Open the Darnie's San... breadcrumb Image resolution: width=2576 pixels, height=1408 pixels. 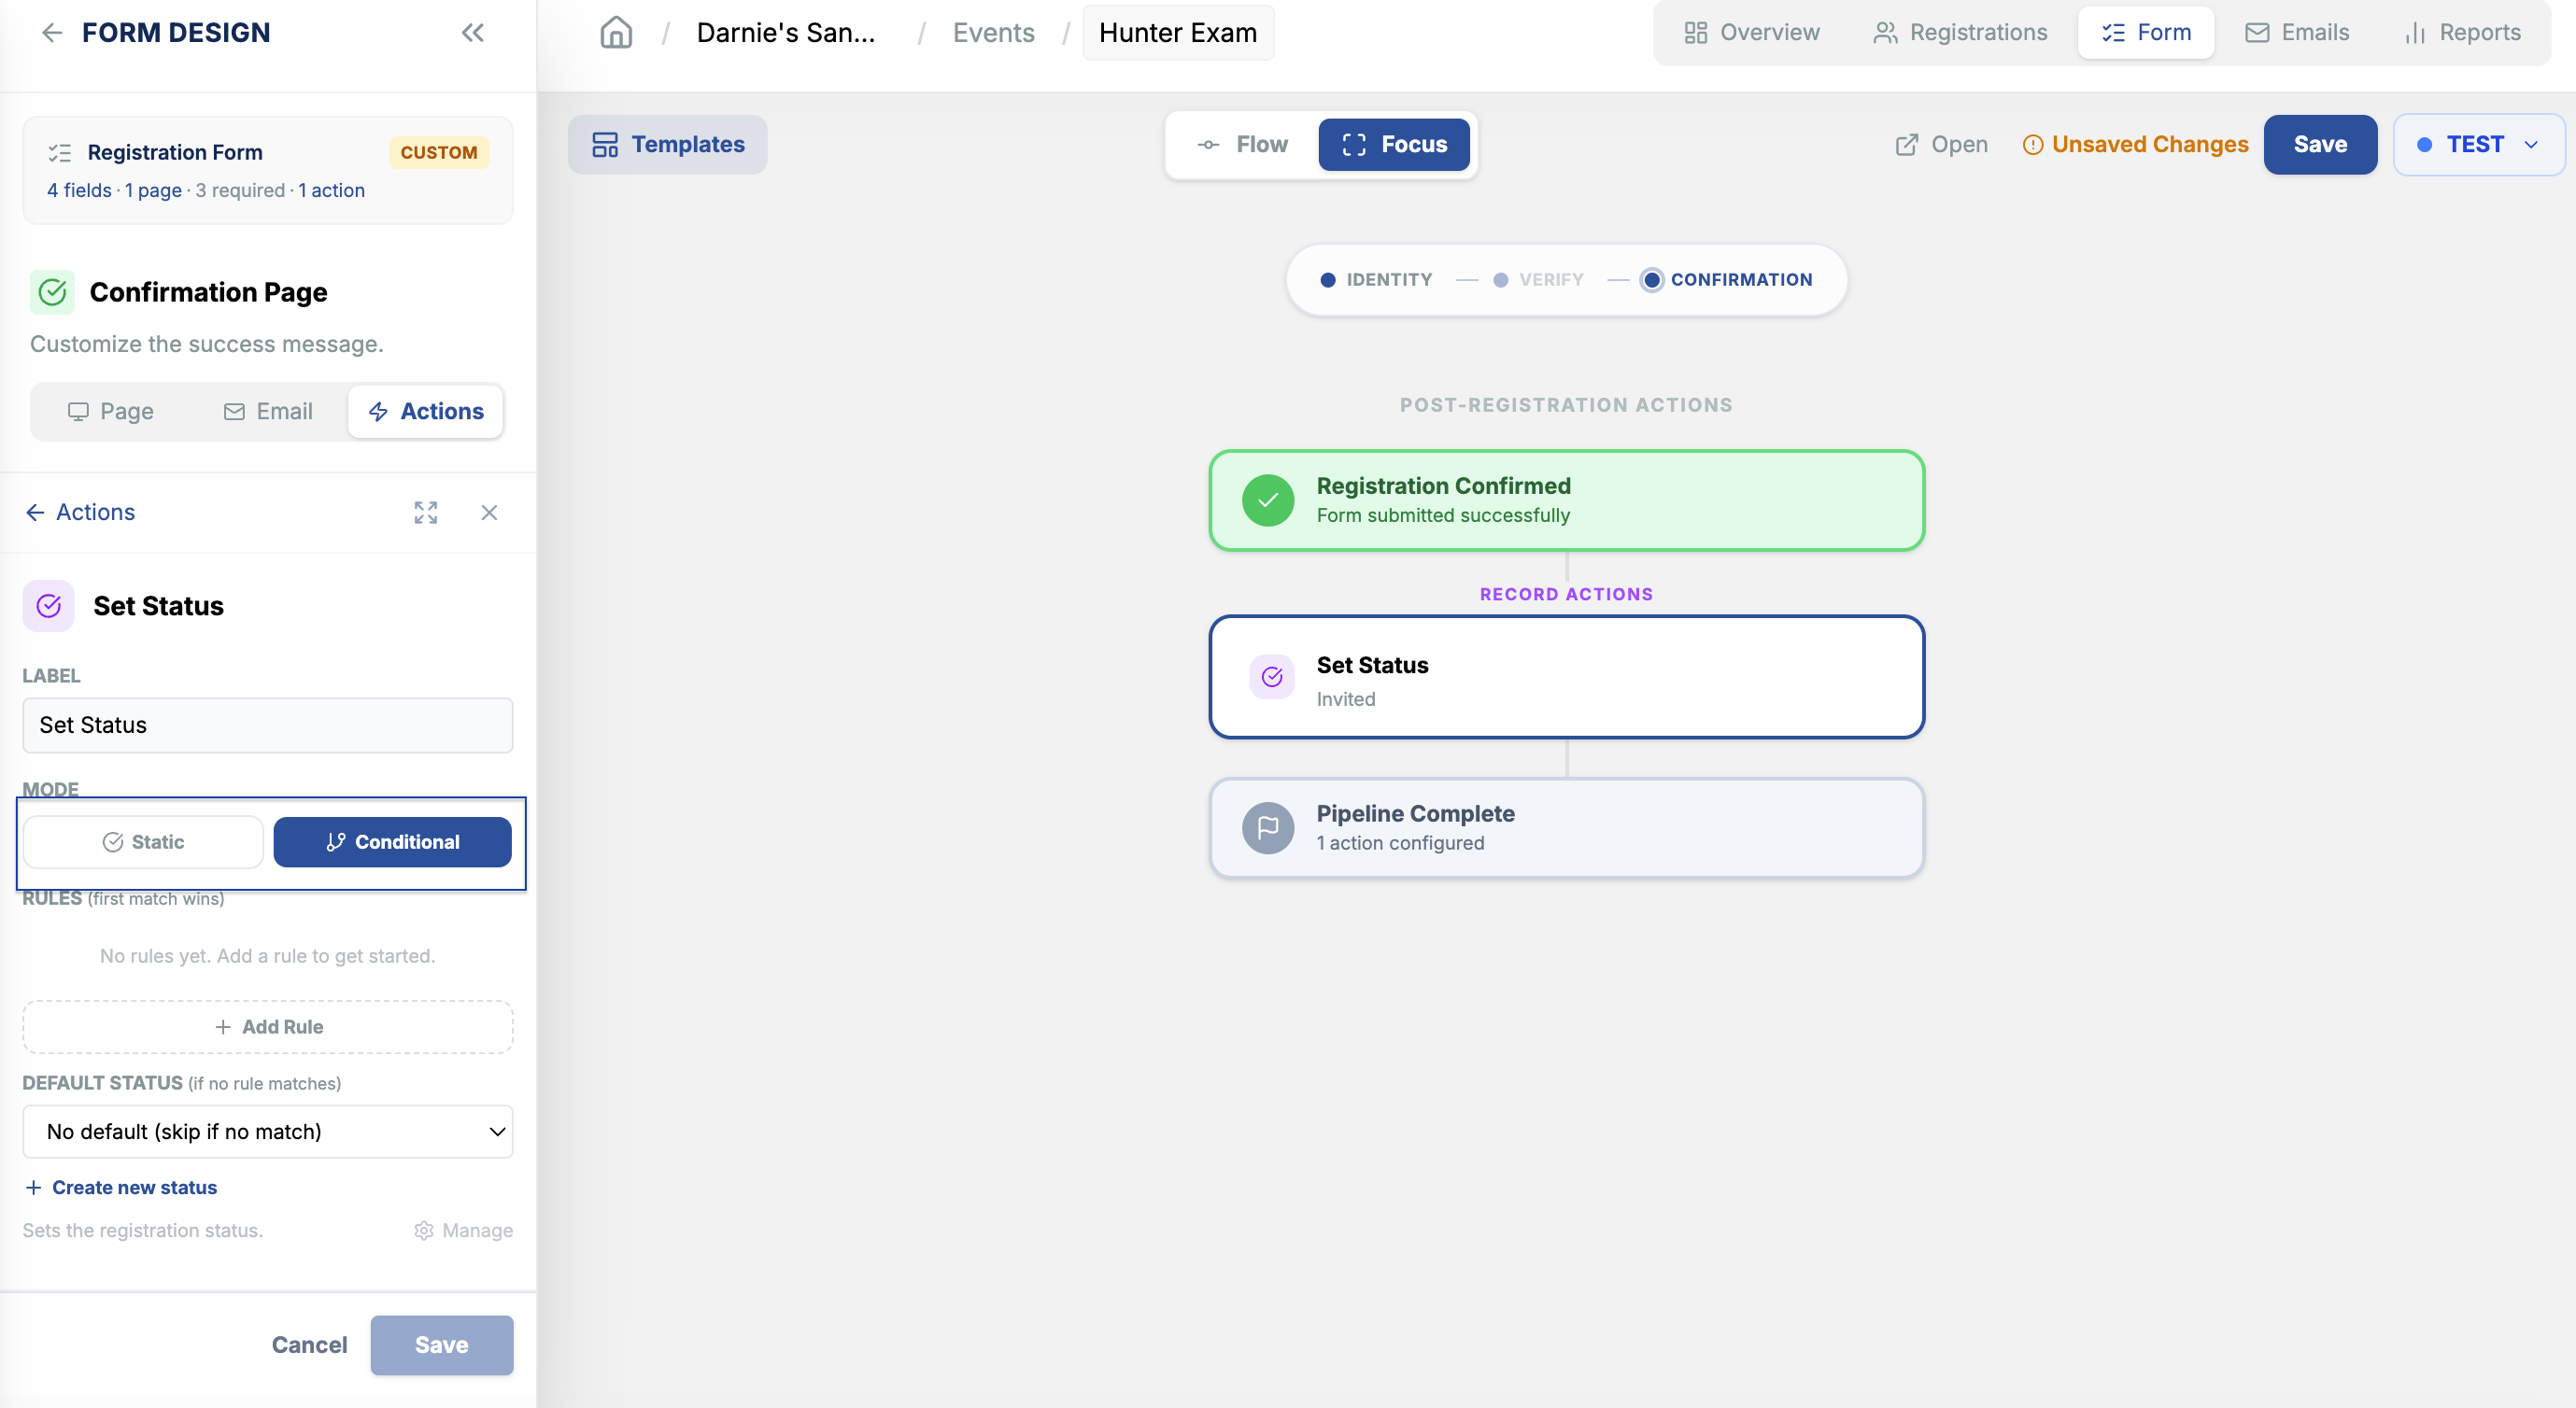click(x=785, y=33)
